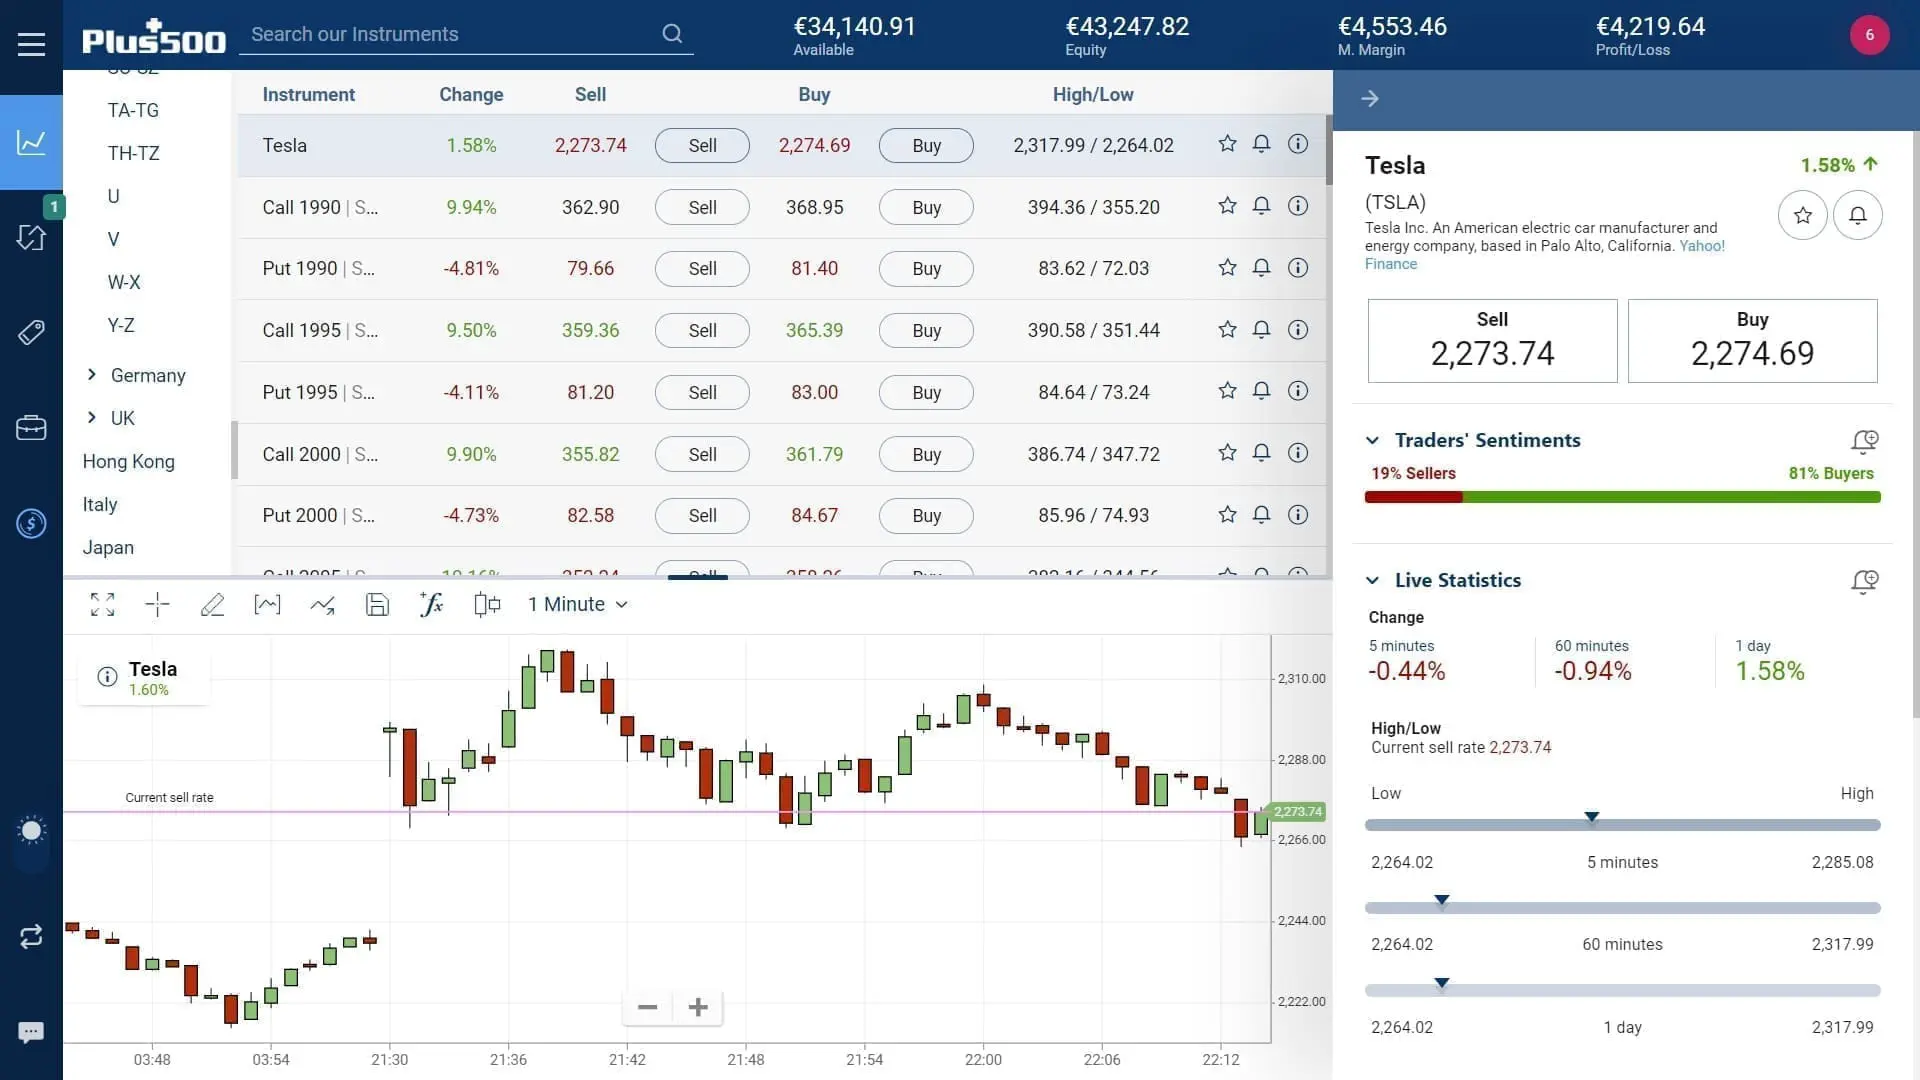This screenshot has height=1080, width=1920.
Task: Open the chat bubble icon in sidebar
Action: (x=31, y=1031)
